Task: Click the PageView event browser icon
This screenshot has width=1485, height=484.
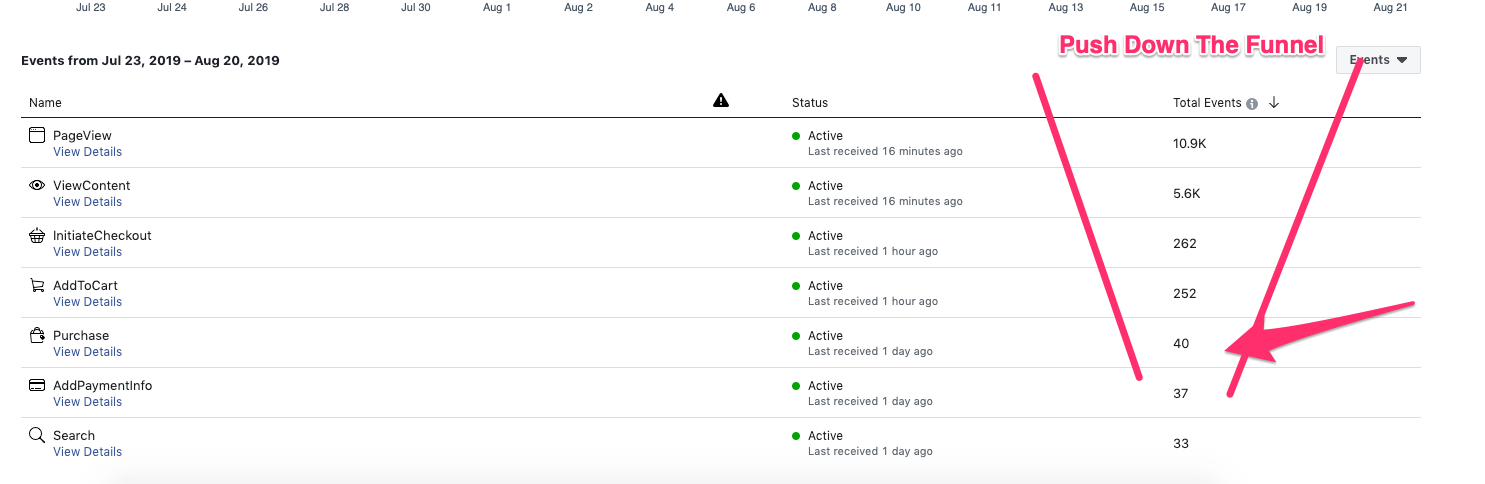Action: tap(37, 135)
